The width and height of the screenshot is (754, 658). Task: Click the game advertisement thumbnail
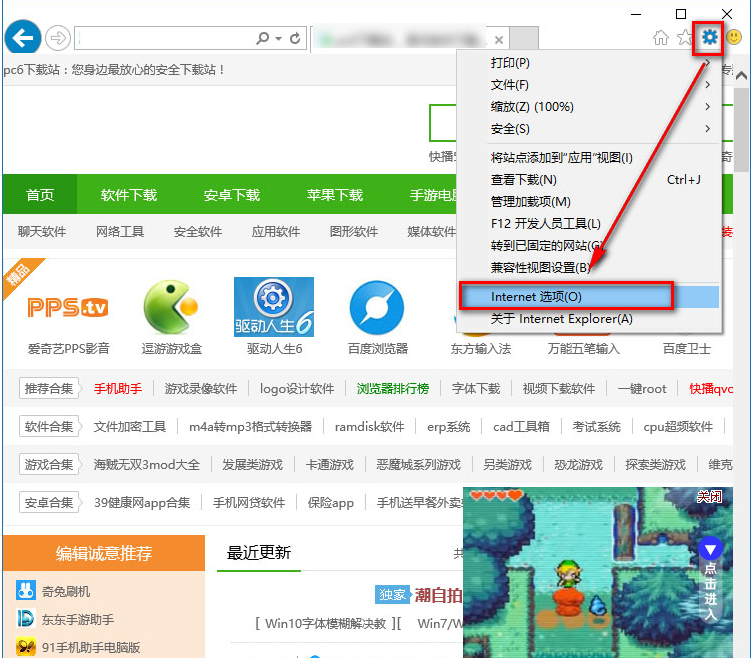(598, 572)
